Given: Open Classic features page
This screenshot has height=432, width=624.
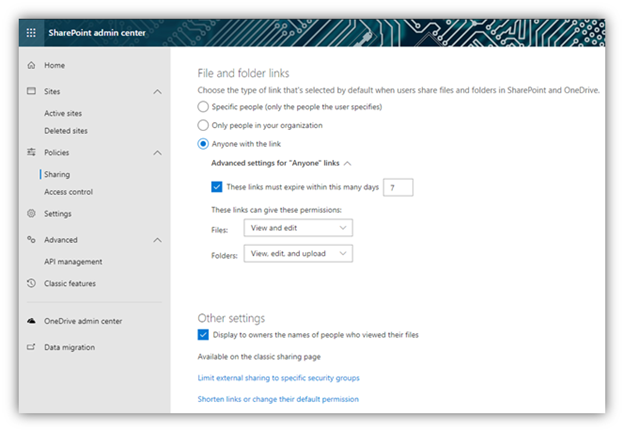Looking at the screenshot, I should (70, 283).
